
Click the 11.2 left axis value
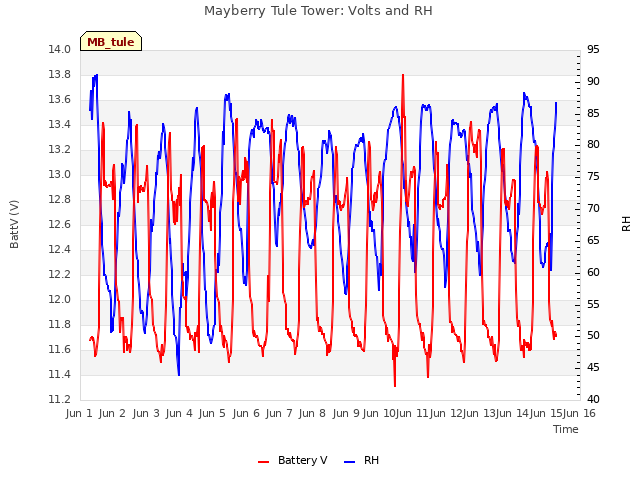(59, 400)
